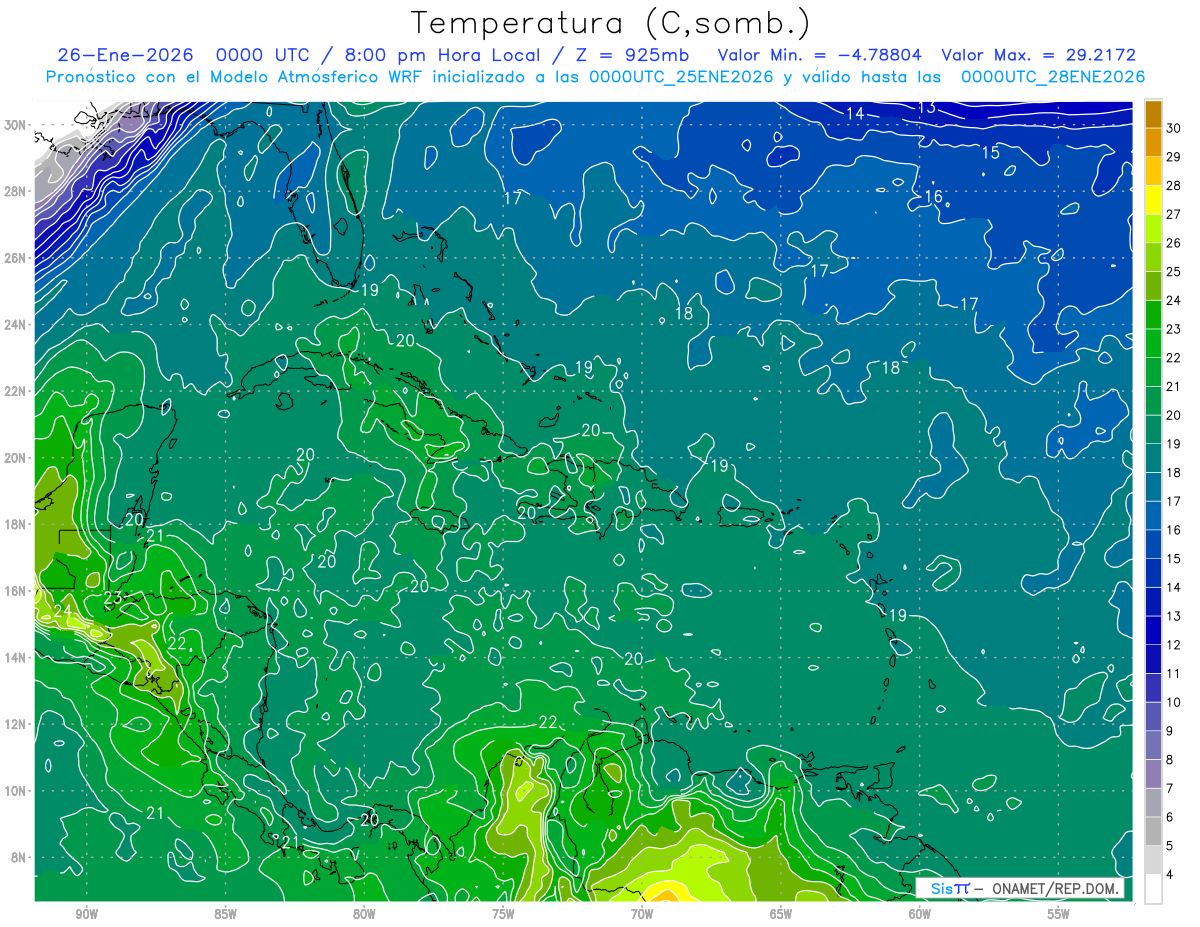Click the color bar scale number 29
This screenshot has width=1200, height=927.
(1173, 157)
